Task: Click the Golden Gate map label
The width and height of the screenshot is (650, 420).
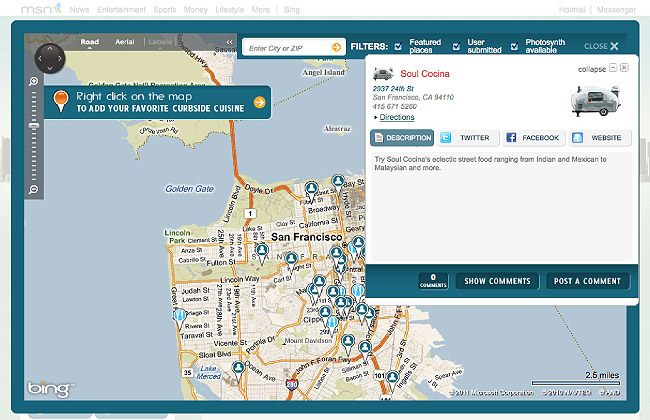Action: [x=189, y=189]
